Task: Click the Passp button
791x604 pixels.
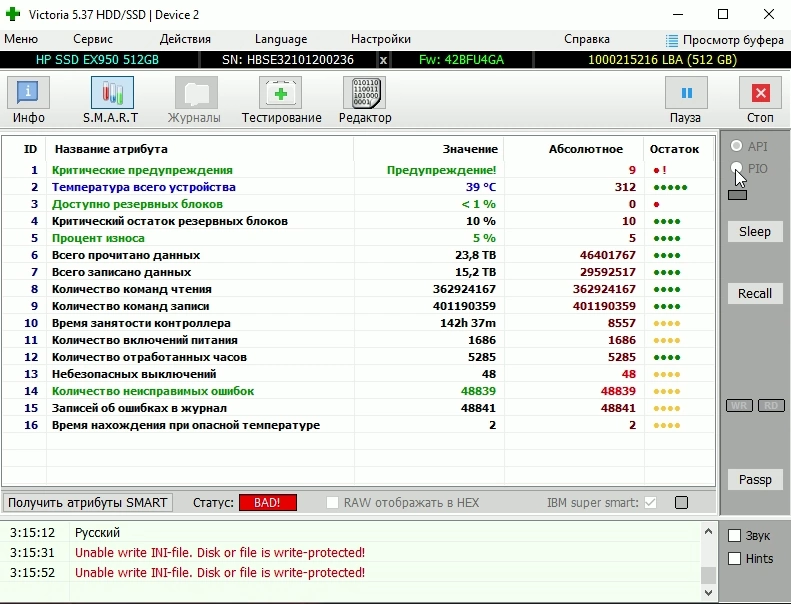Action: tap(755, 479)
